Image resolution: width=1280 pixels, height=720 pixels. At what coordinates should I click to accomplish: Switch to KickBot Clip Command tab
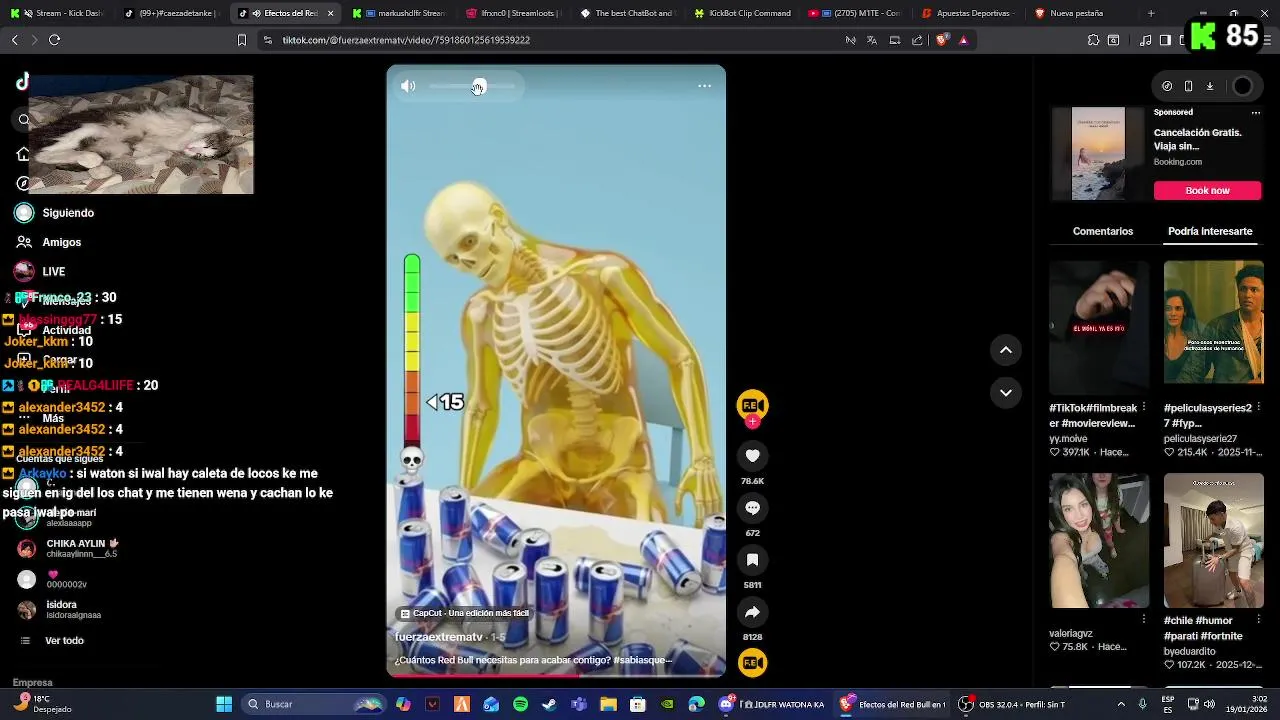(x=741, y=13)
